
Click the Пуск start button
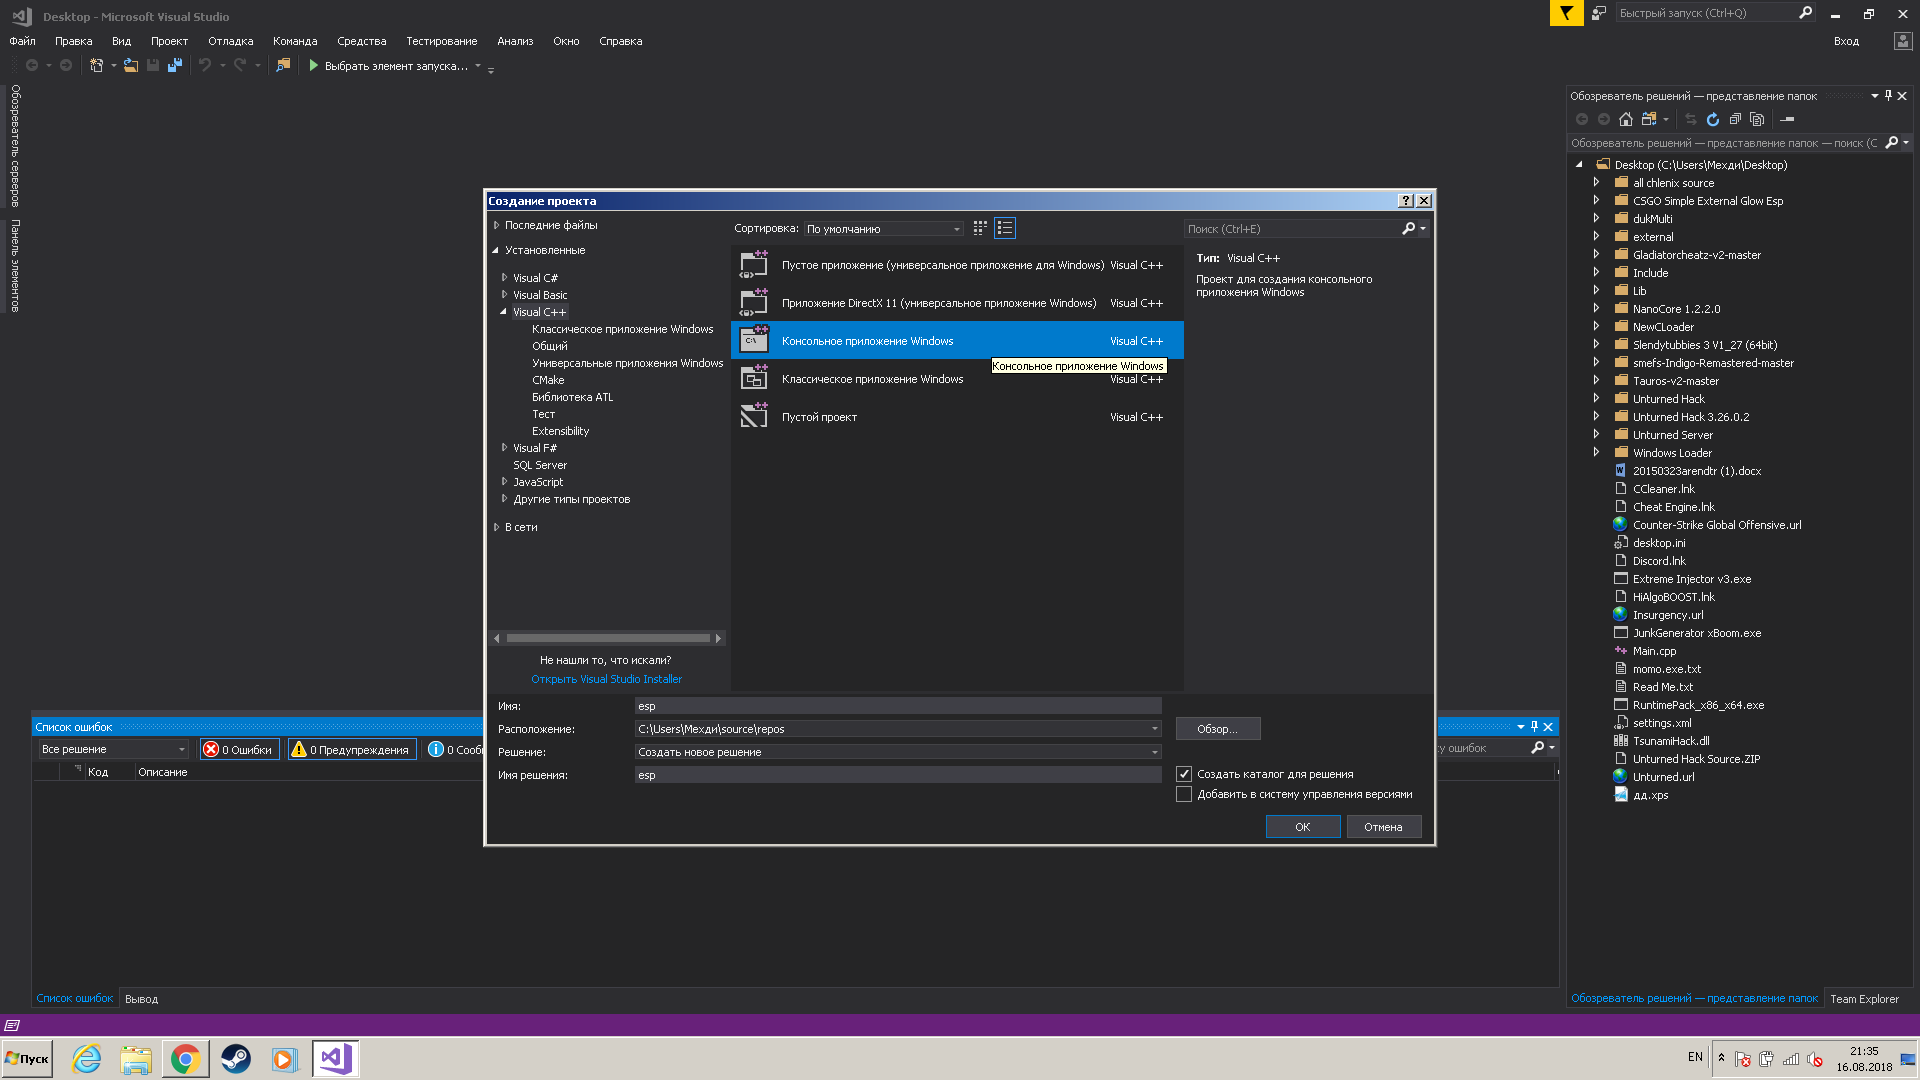click(27, 1058)
